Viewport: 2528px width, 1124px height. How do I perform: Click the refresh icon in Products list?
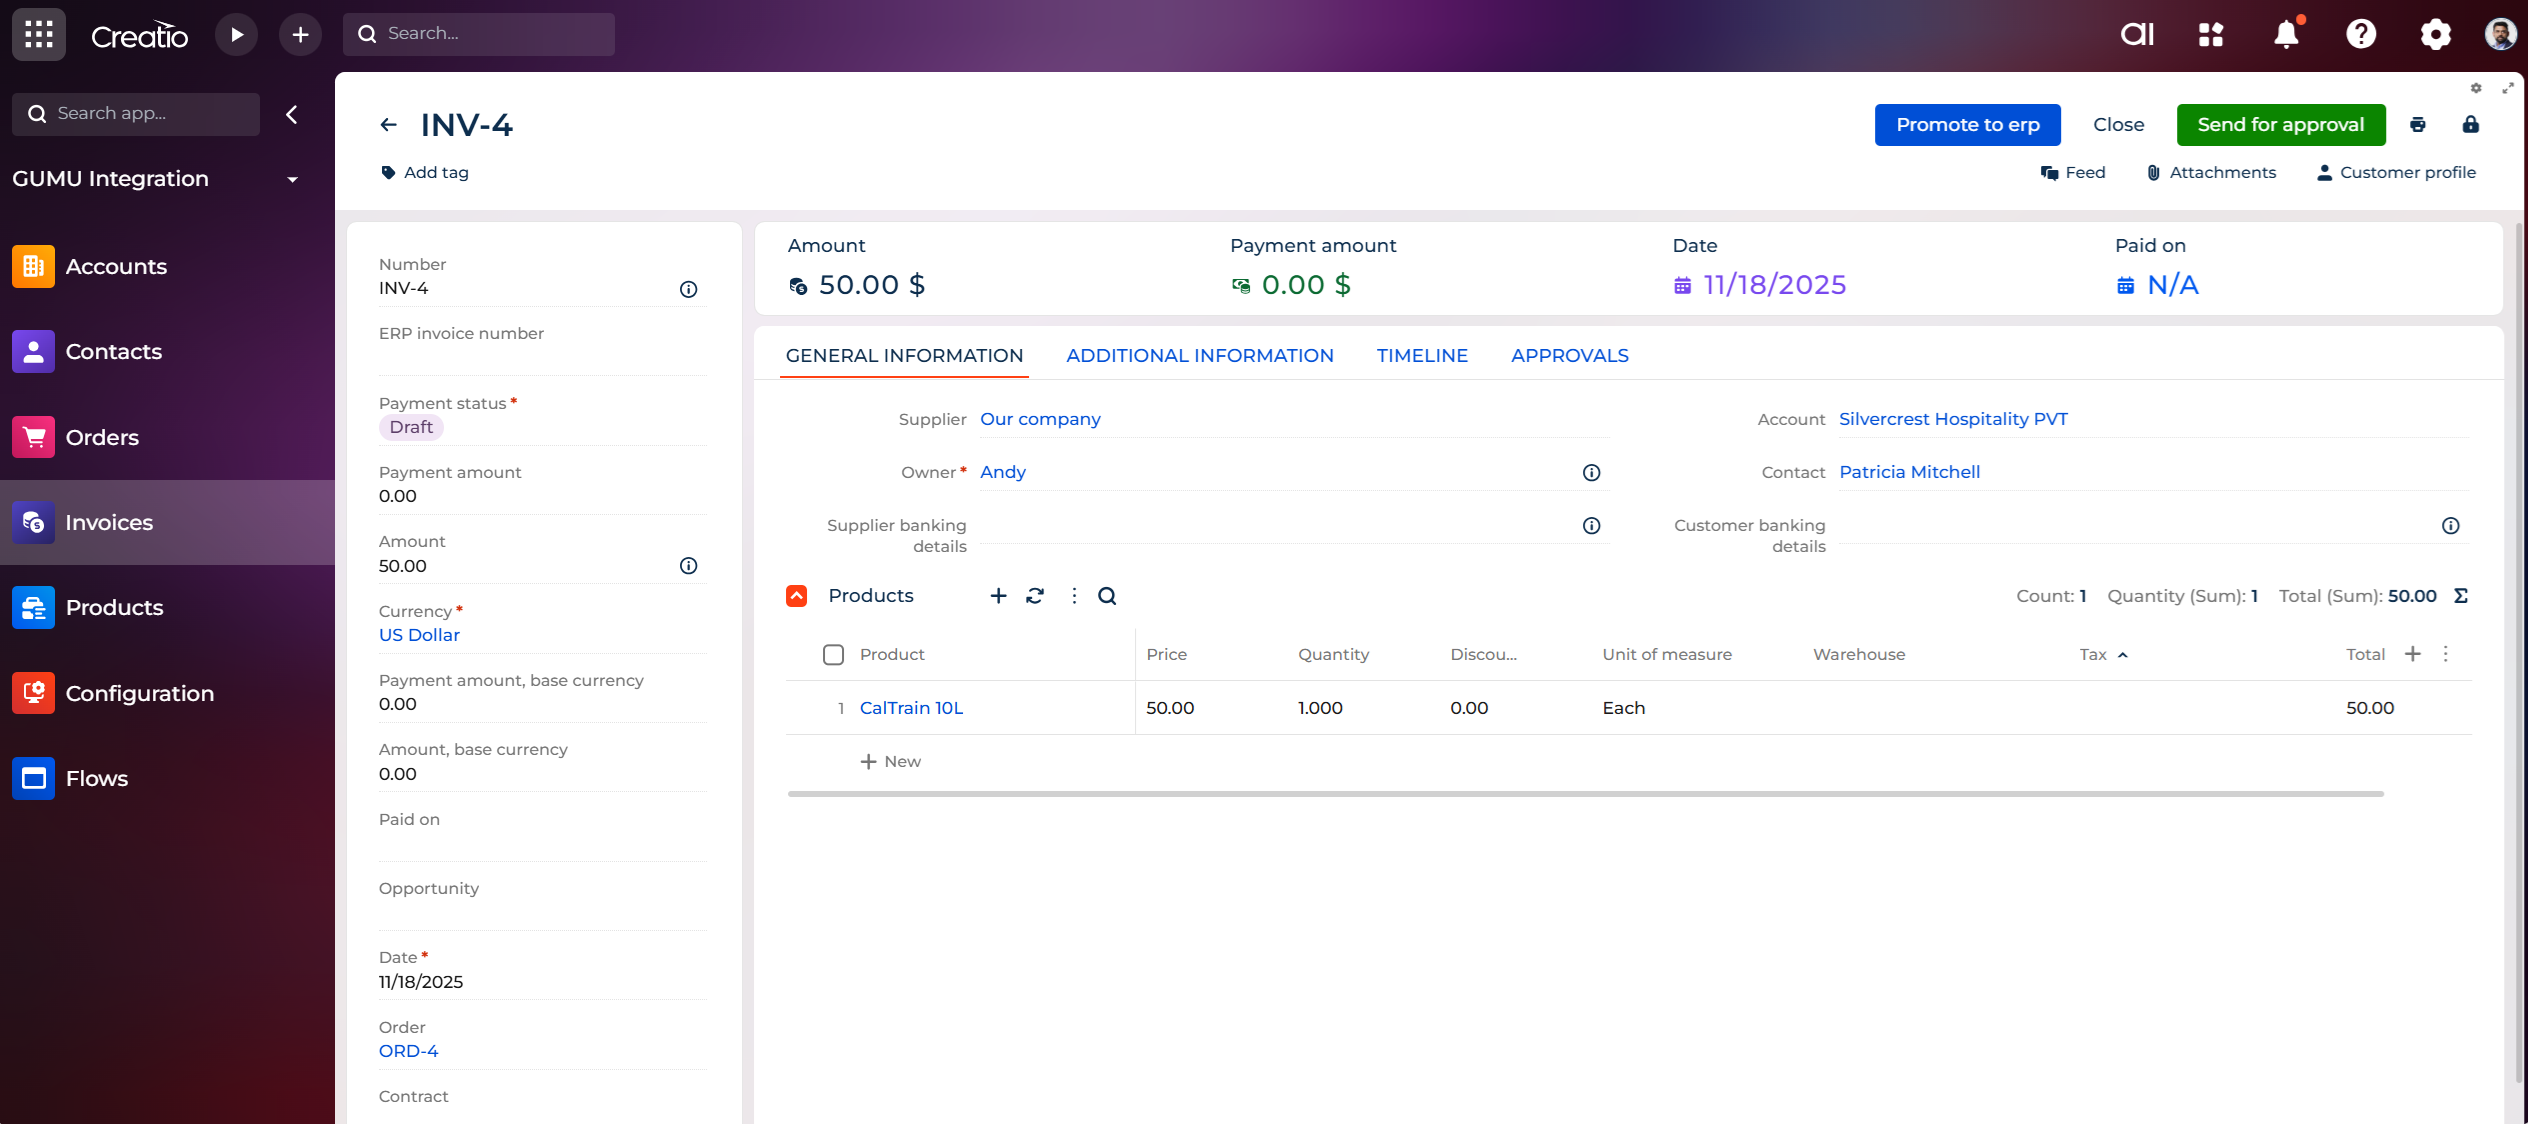(x=1035, y=596)
